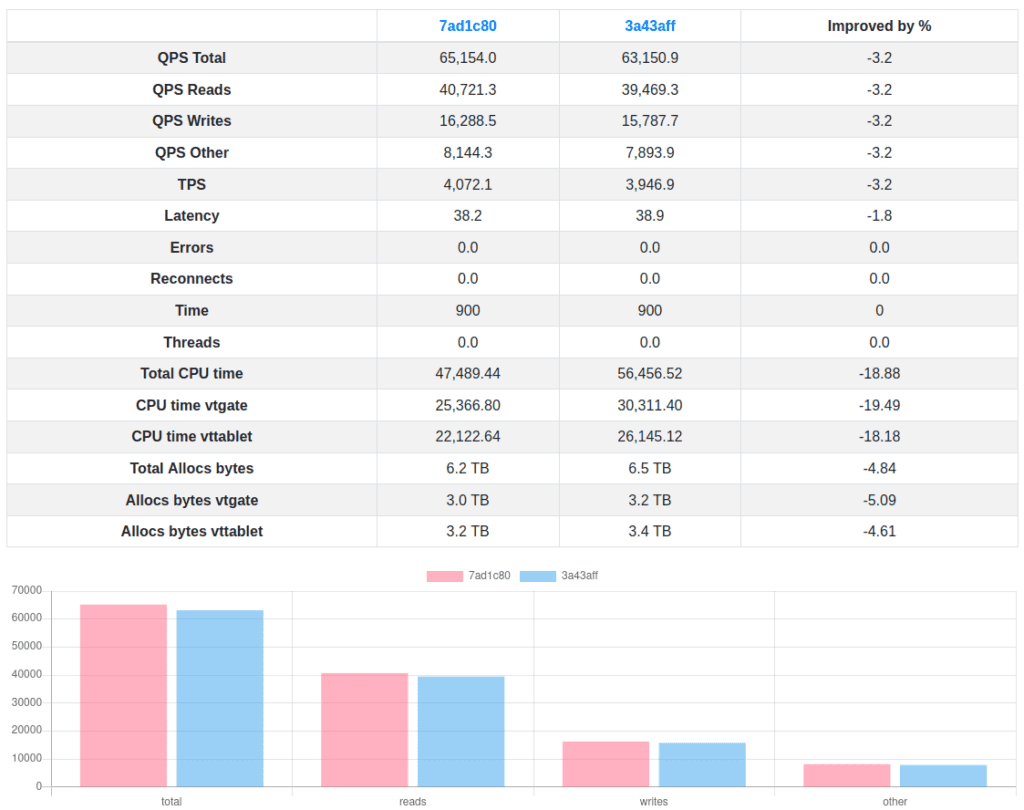Select the blue bar in other group

[x=943, y=775]
